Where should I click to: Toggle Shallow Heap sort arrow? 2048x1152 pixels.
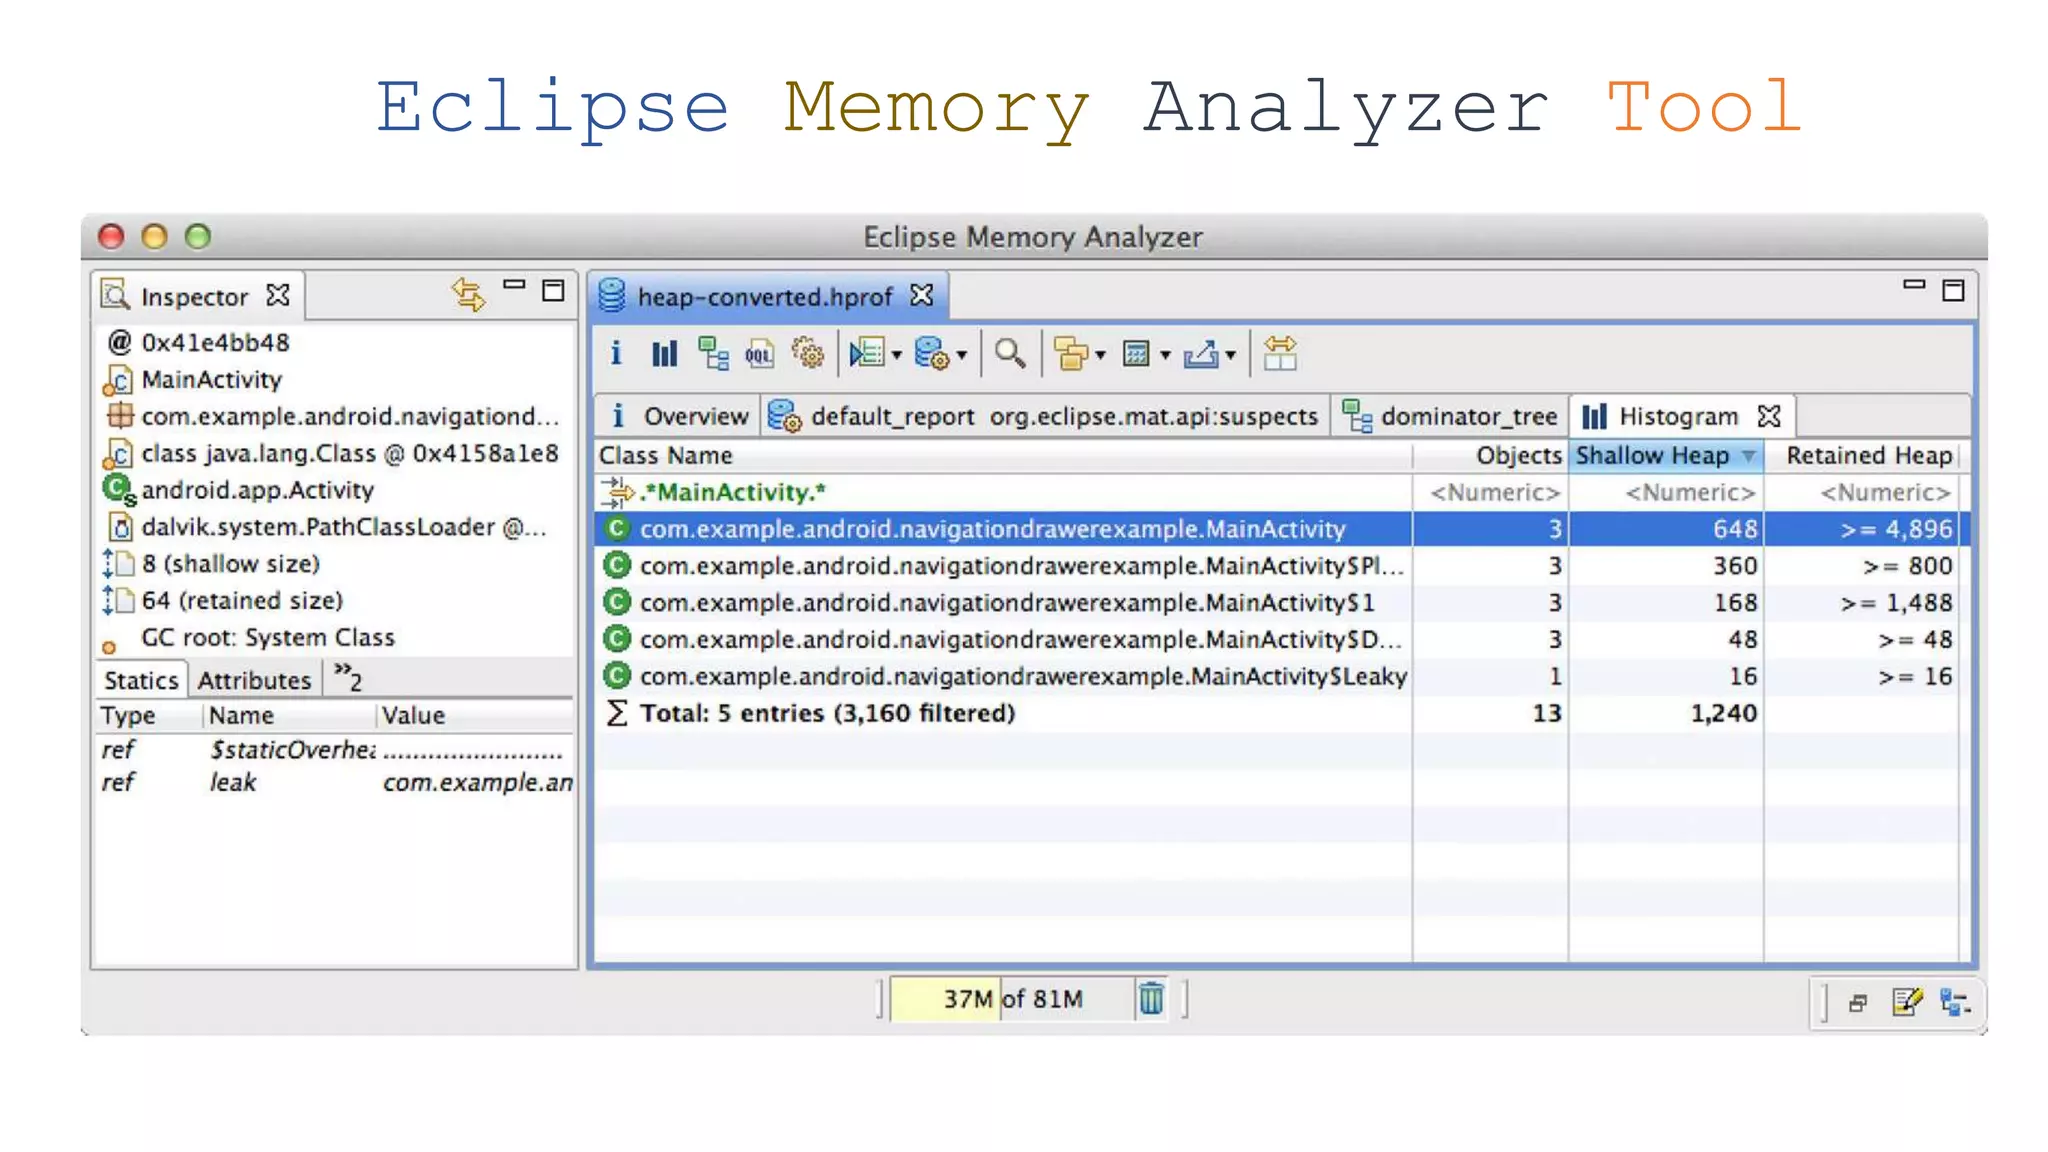pyautogui.click(x=1749, y=457)
